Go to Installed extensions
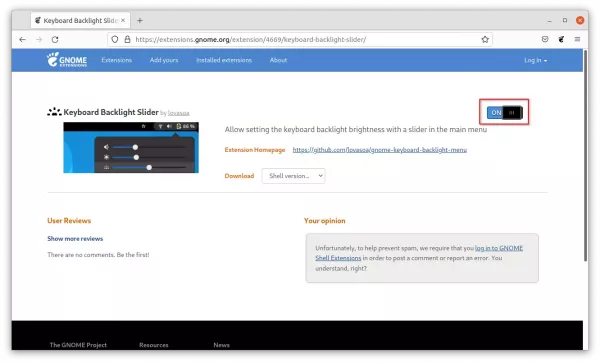This screenshot has height=363, width=600. 224,60
